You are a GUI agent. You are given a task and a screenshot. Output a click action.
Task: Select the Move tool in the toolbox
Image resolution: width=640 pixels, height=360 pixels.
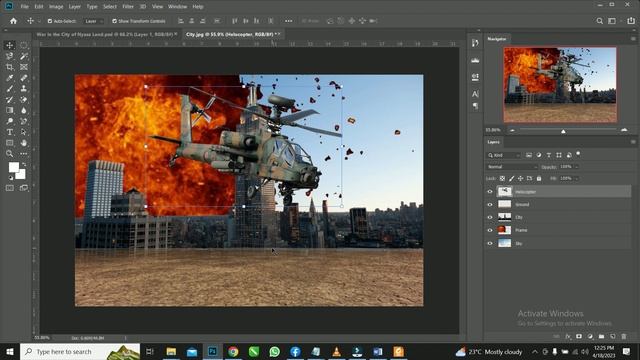coord(10,45)
